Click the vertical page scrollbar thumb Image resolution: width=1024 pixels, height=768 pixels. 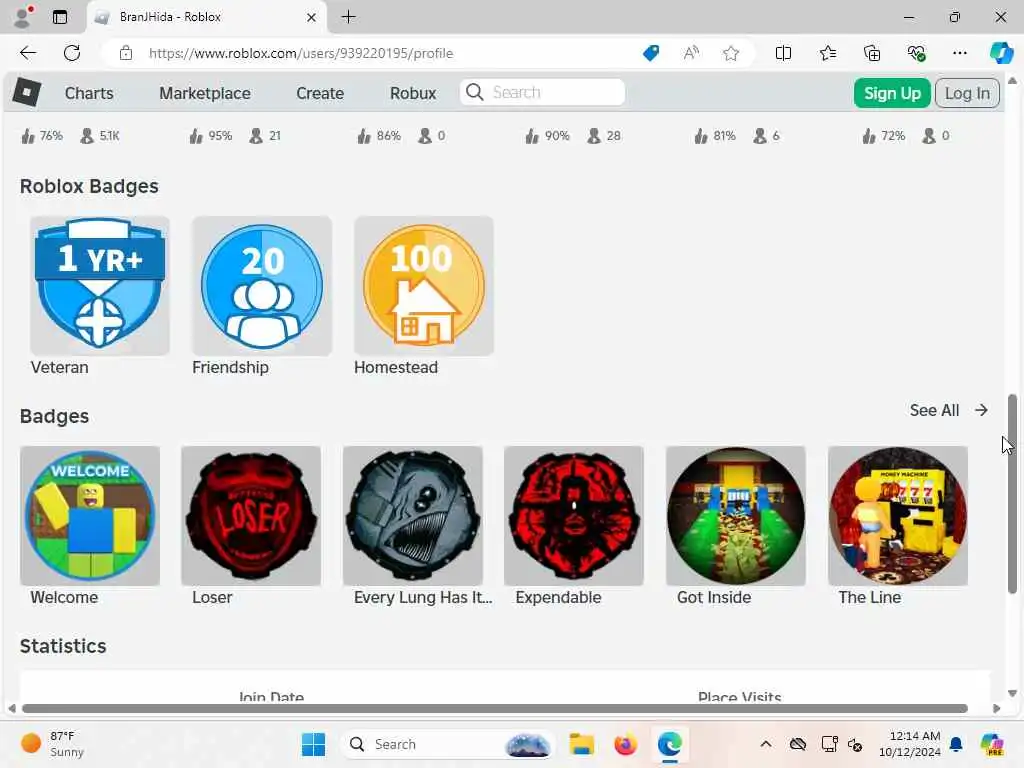click(1012, 494)
